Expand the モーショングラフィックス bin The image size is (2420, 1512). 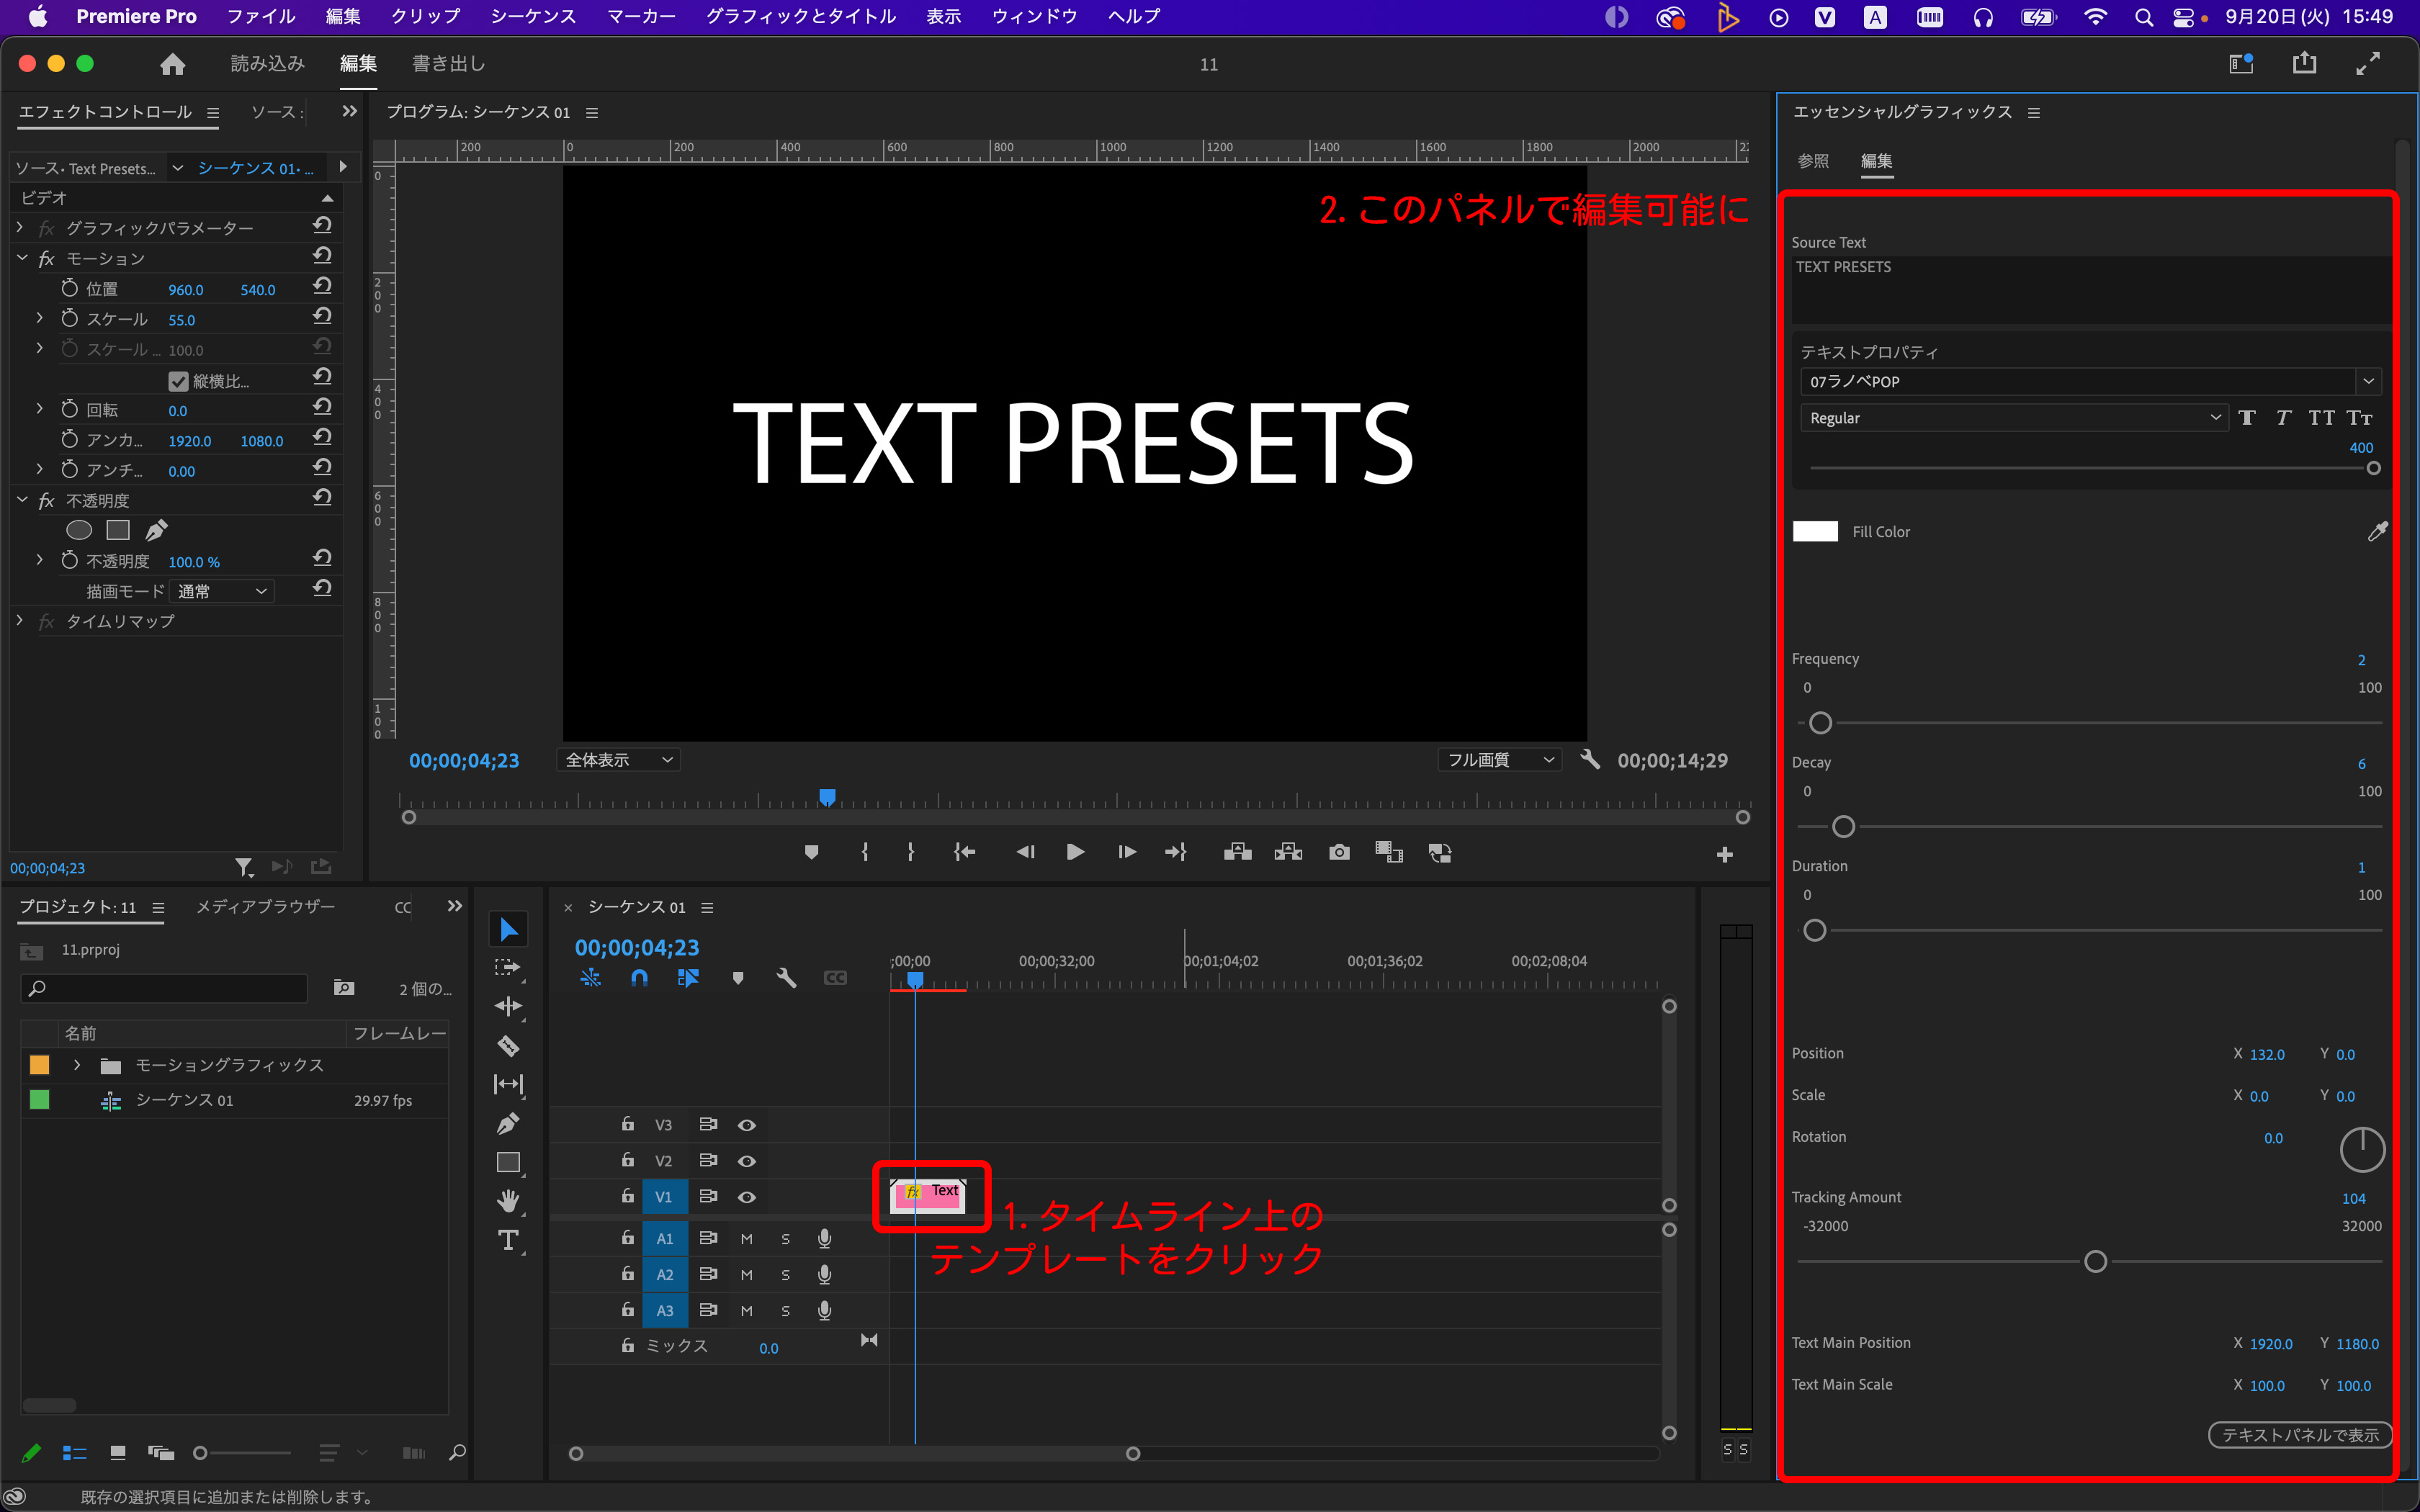77,1065
